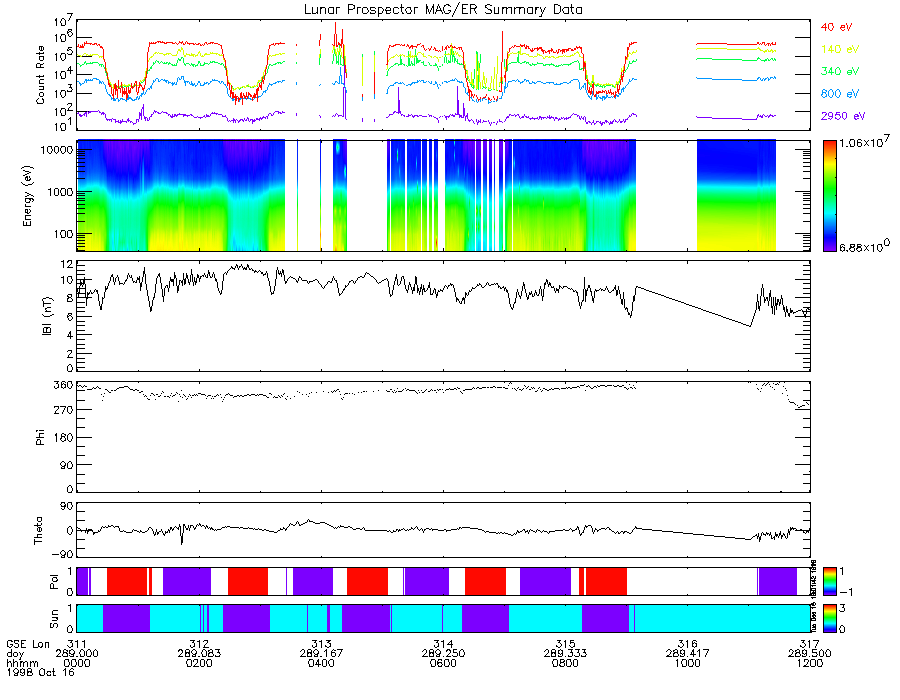
Task: Click color bar maximum '1.06x10^7'
Action: [864, 142]
